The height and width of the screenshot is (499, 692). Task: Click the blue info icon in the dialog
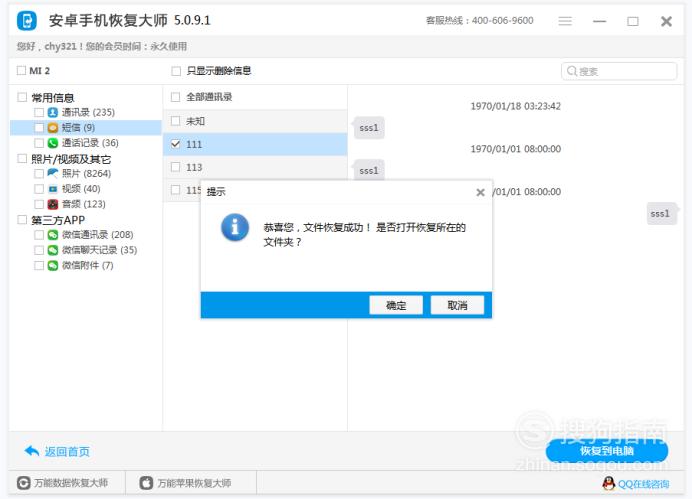[x=235, y=227]
